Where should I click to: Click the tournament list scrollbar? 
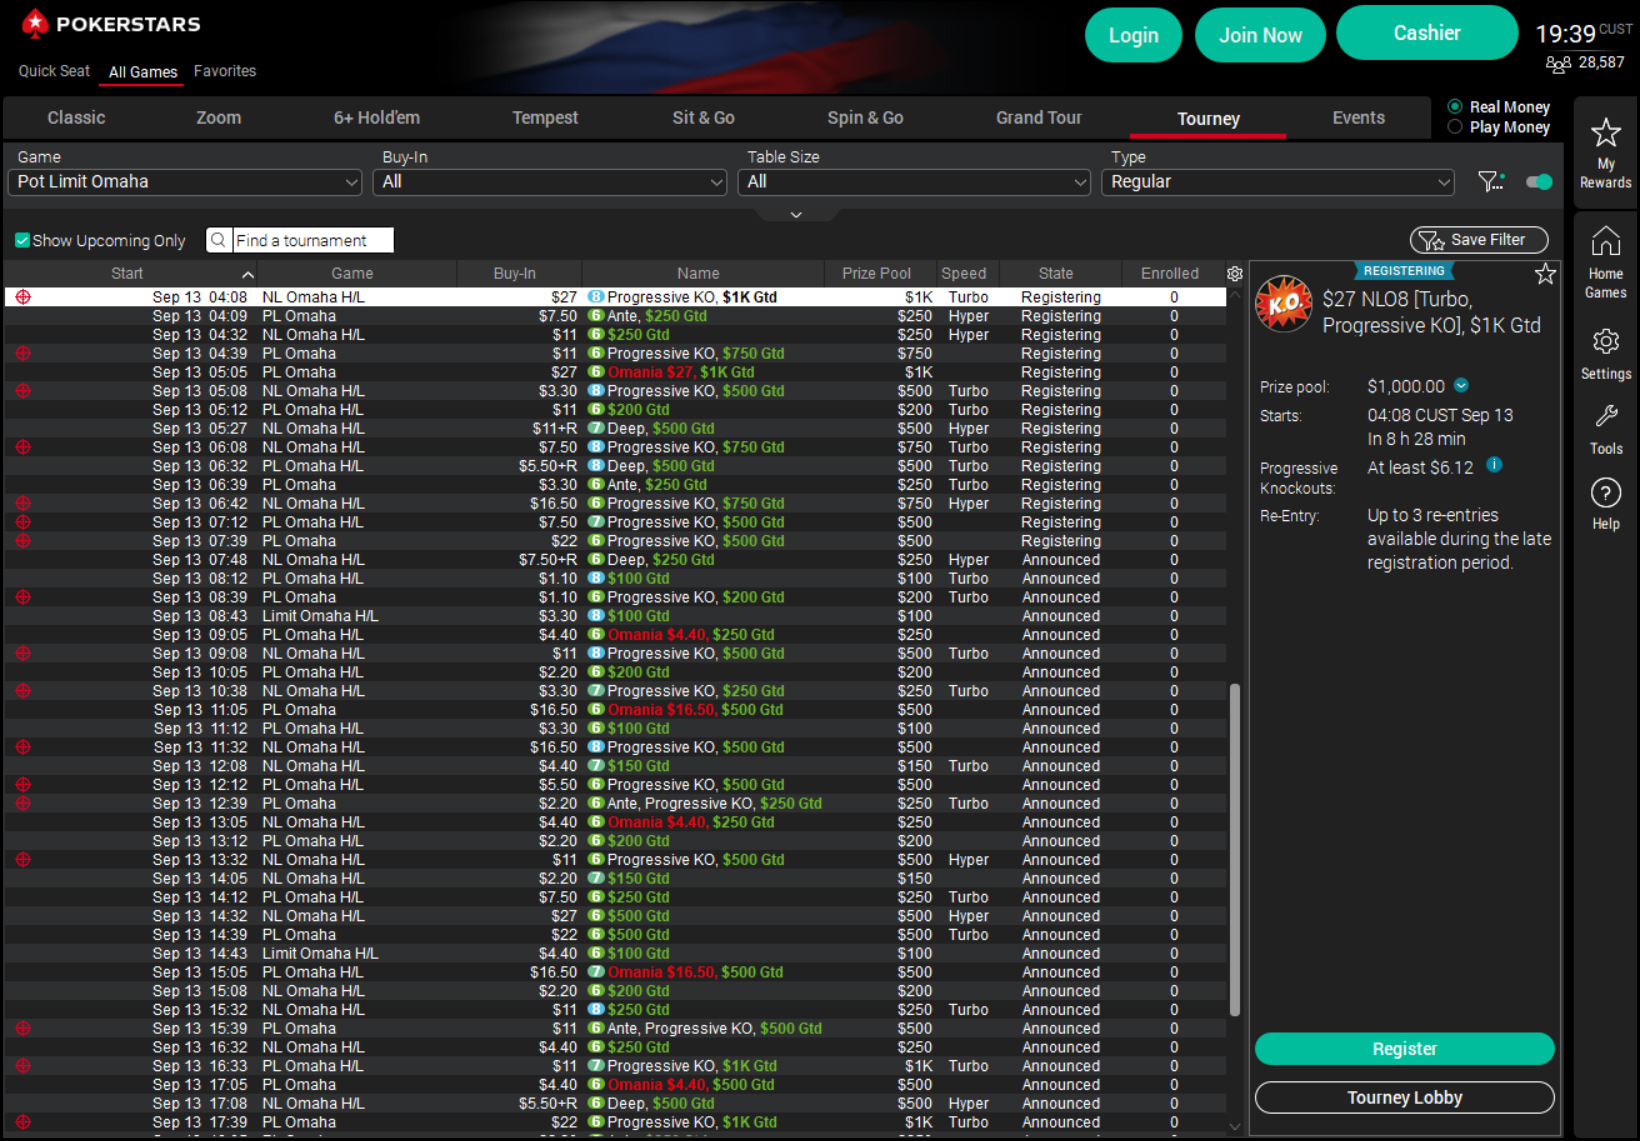pos(1235,850)
